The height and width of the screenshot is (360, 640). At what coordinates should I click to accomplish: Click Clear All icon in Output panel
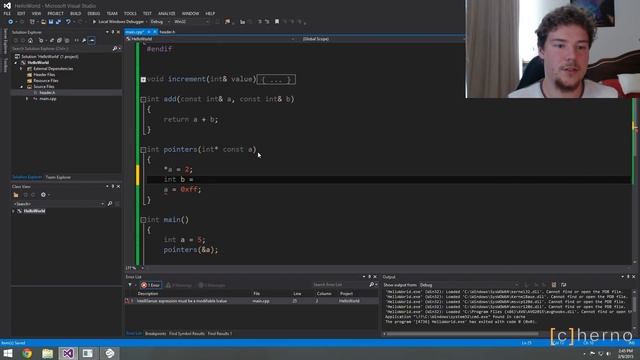554,285
